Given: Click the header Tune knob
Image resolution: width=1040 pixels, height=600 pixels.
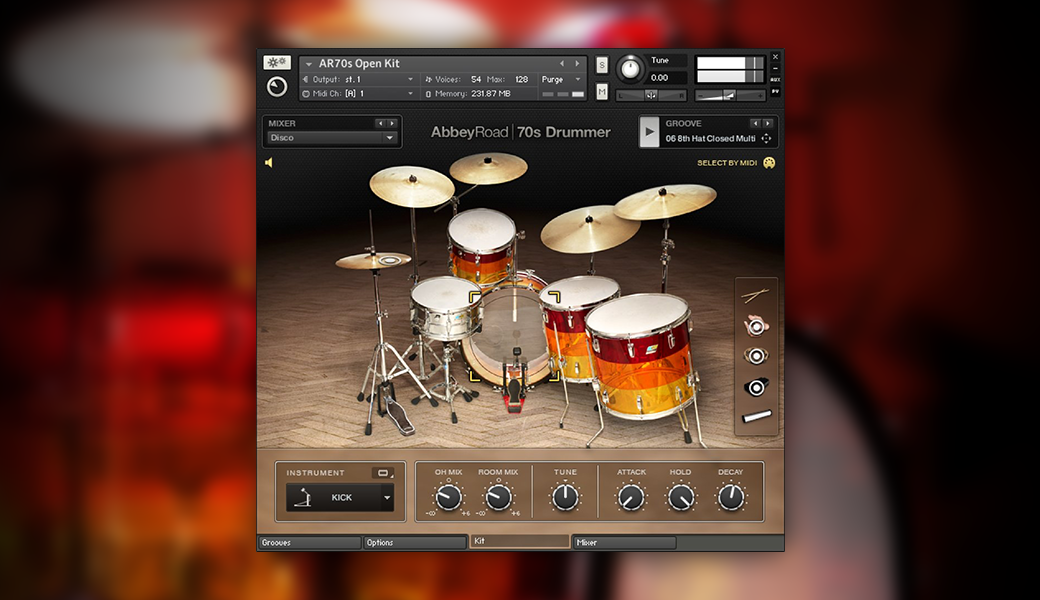Looking at the screenshot, I should [x=630, y=68].
